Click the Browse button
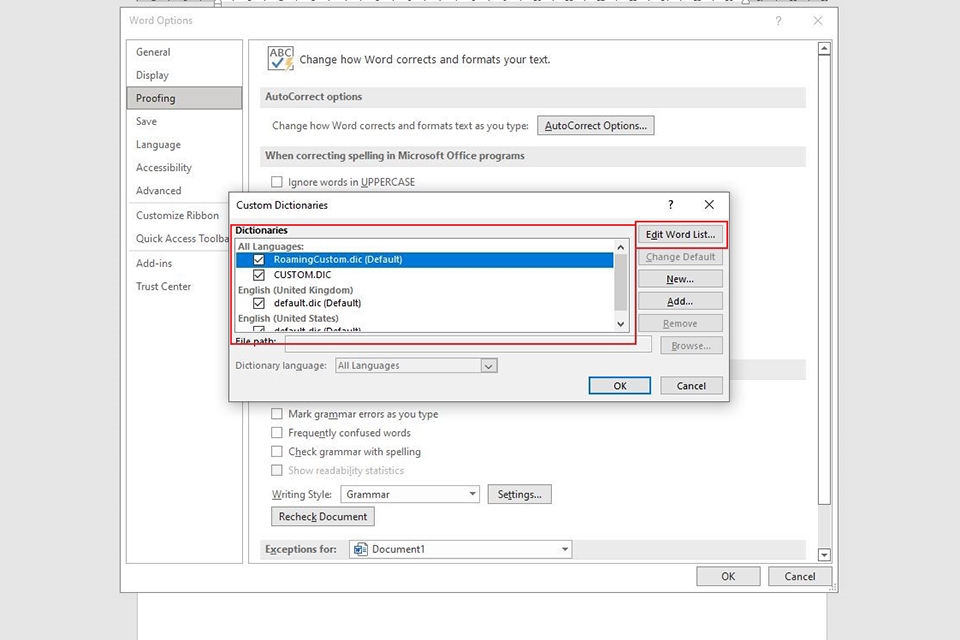 691,345
